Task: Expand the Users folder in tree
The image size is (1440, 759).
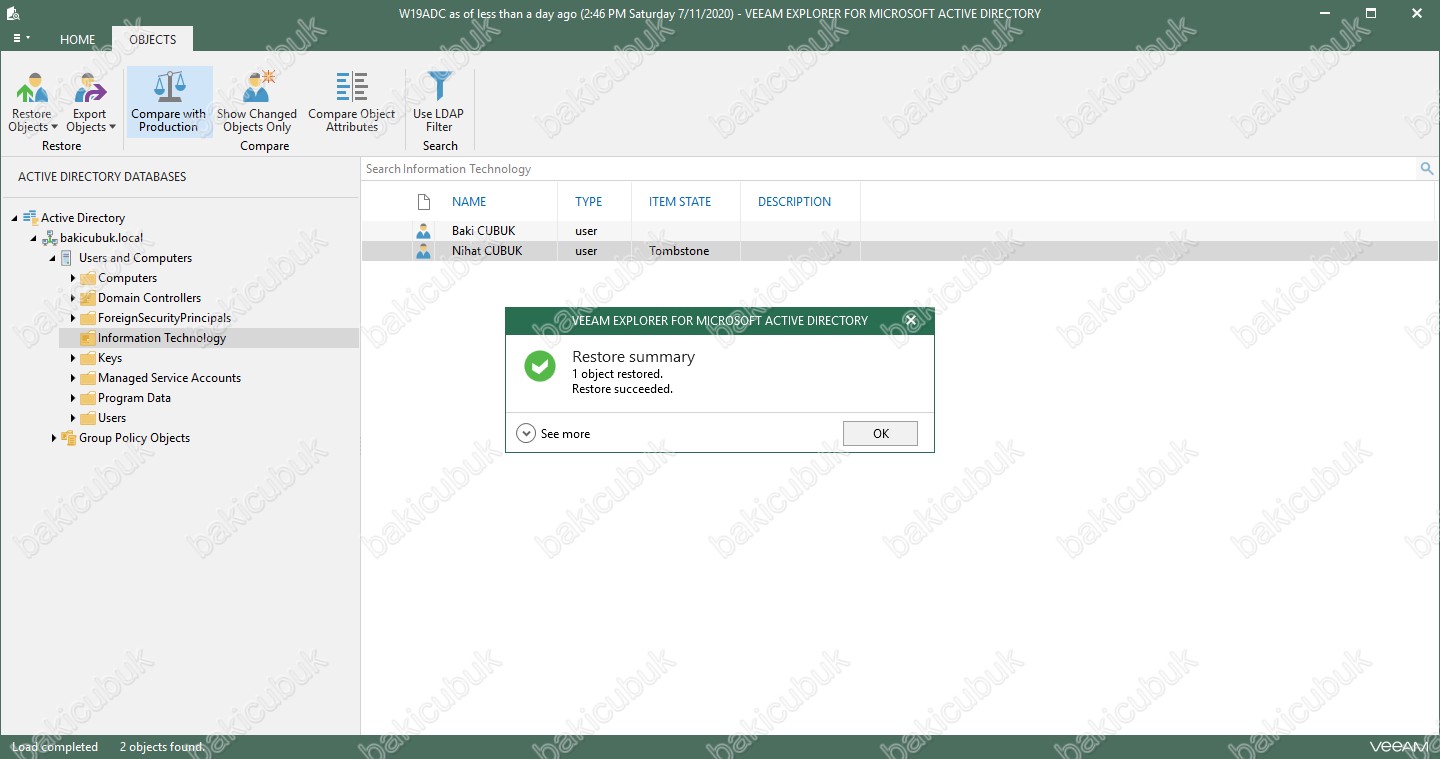Action: pos(73,418)
